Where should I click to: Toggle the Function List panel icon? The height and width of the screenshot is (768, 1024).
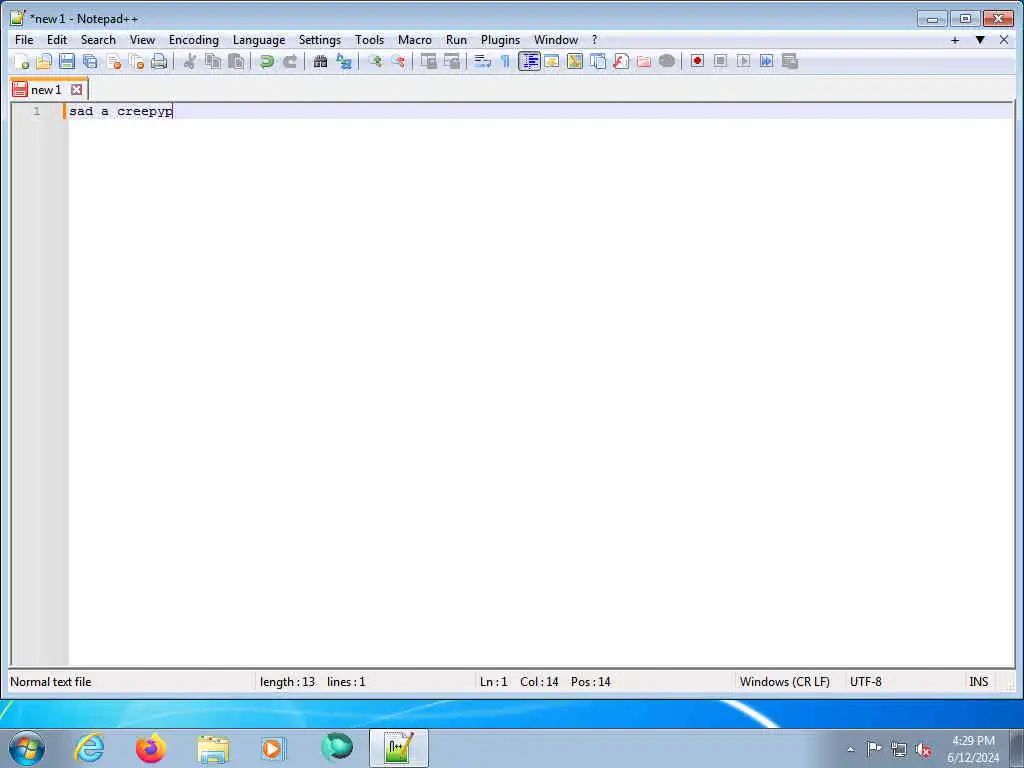(621, 61)
